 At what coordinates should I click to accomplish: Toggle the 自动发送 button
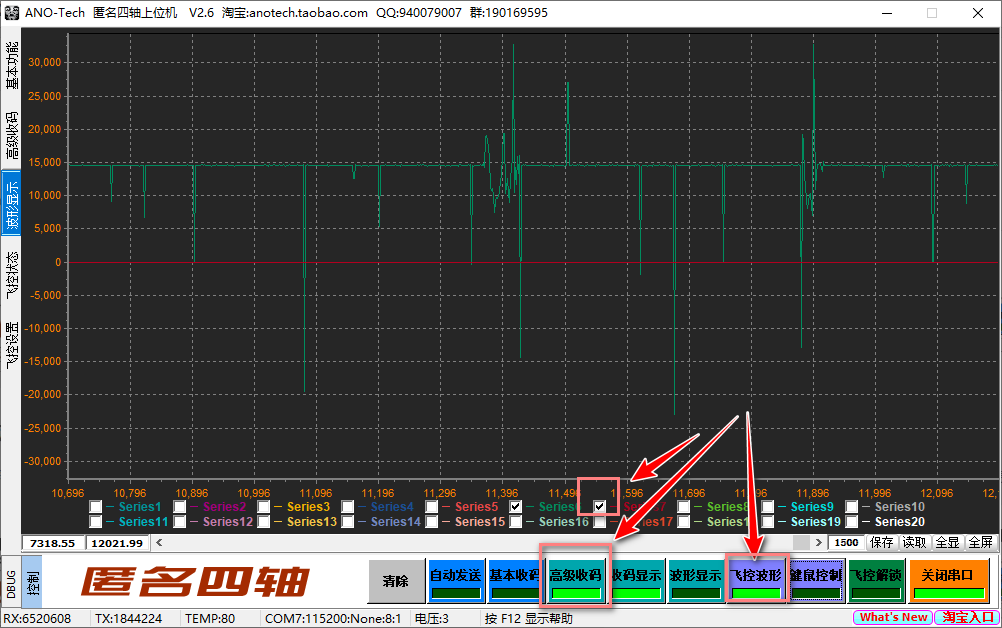click(x=456, y=581)
